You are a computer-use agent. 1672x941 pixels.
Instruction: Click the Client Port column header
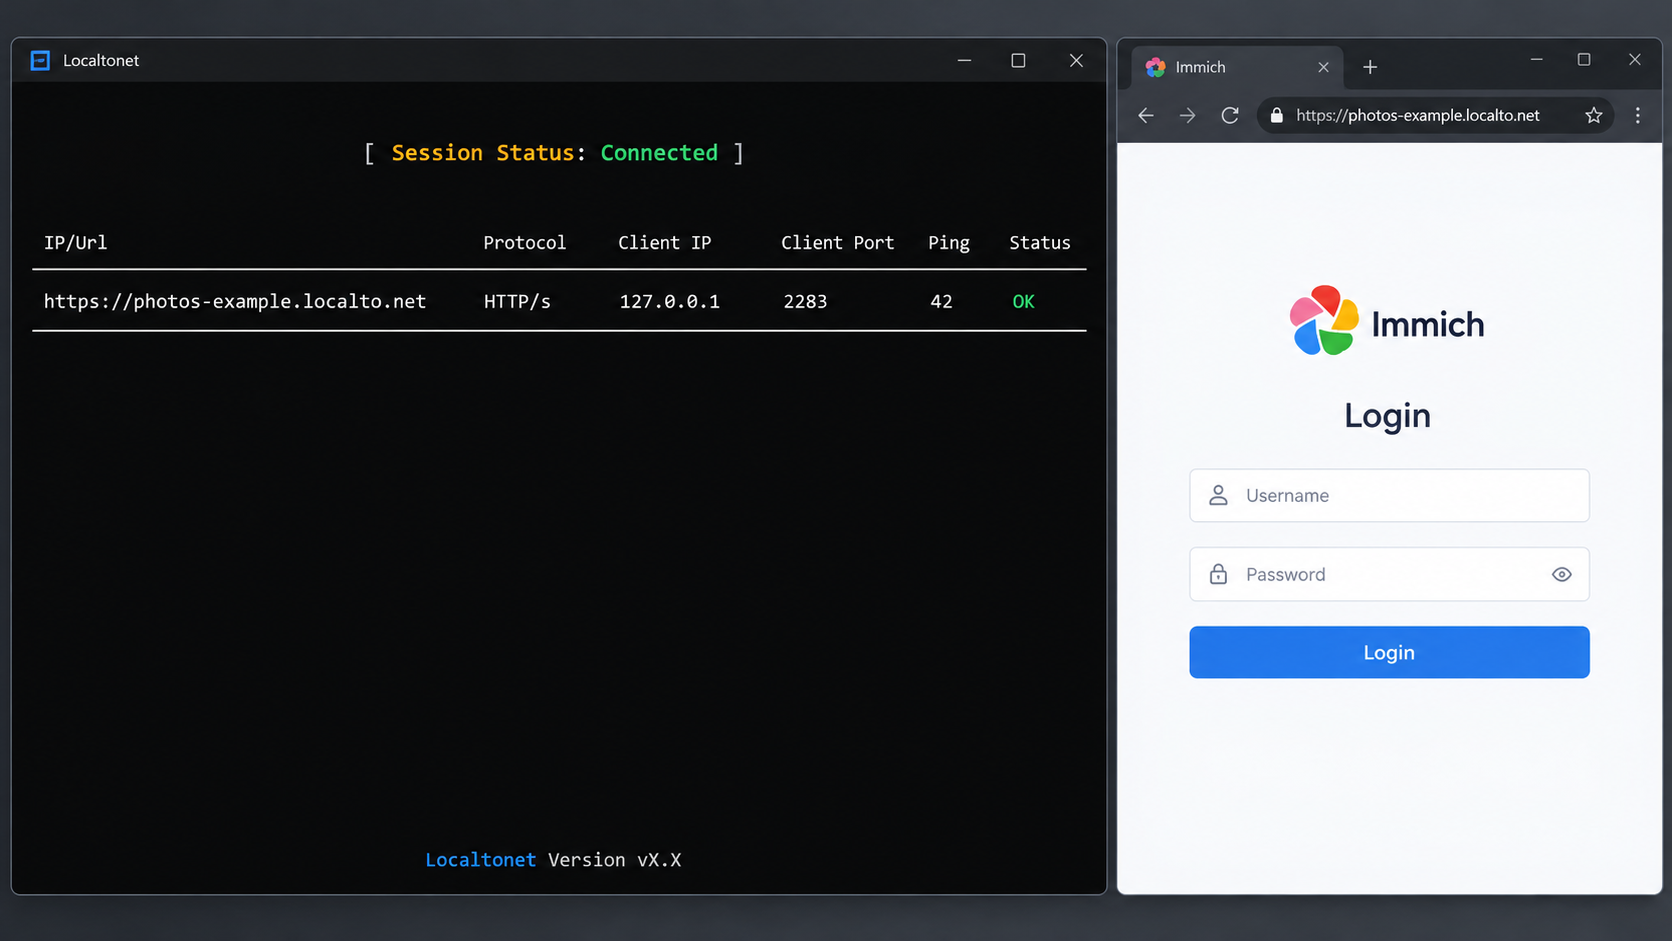tap(837, 243)
